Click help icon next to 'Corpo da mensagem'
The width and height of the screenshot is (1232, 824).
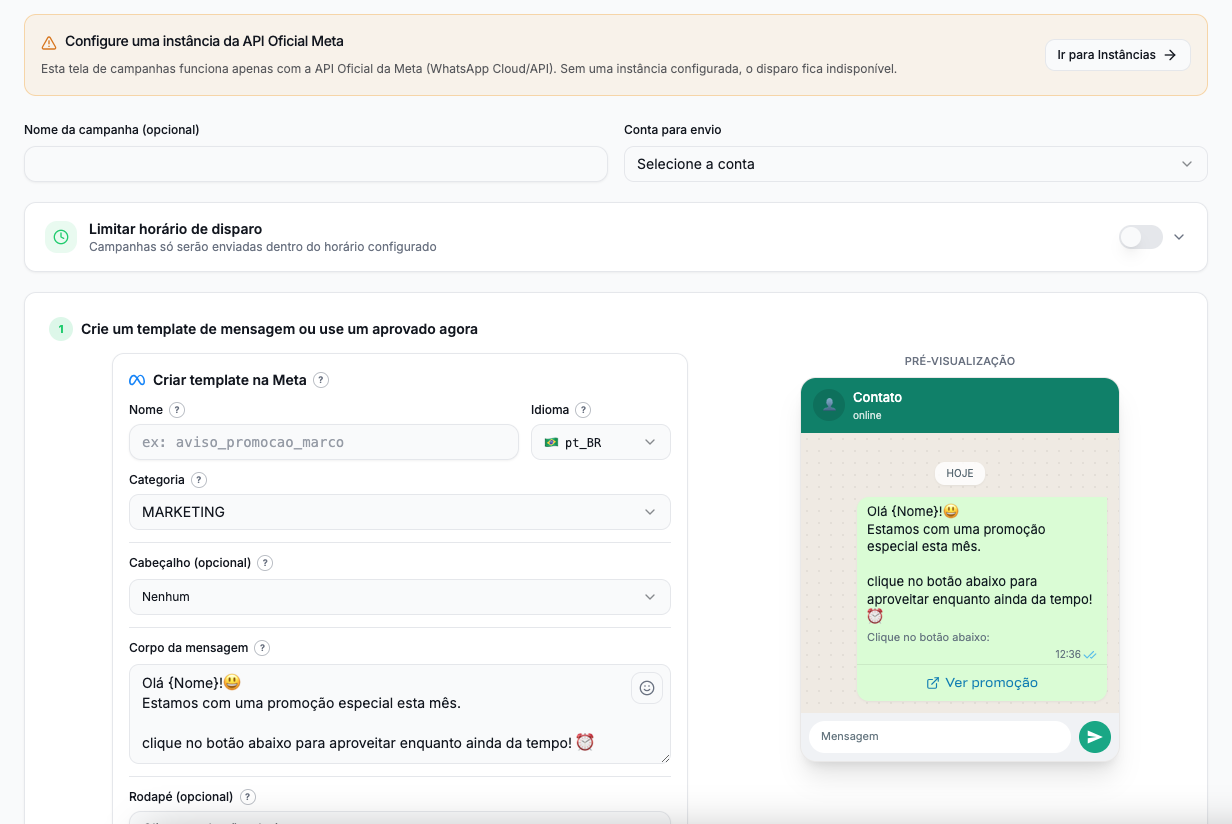tap(262, 648)
